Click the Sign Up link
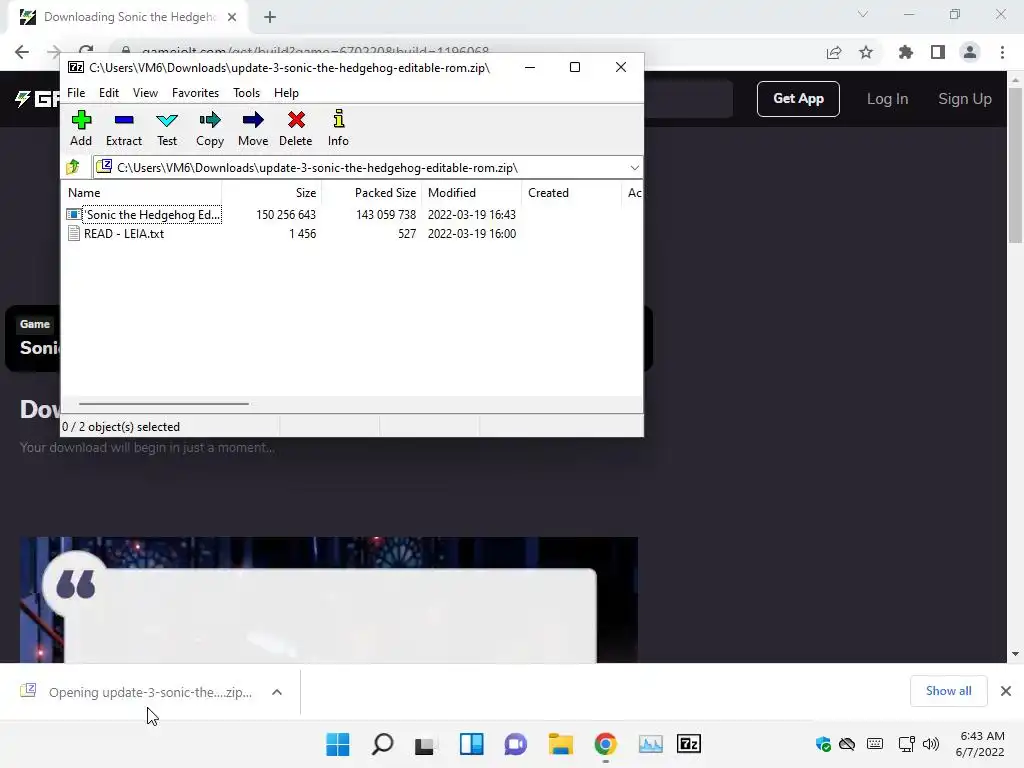The width and height of the screenshot is (1024, 768). (965, 99)
